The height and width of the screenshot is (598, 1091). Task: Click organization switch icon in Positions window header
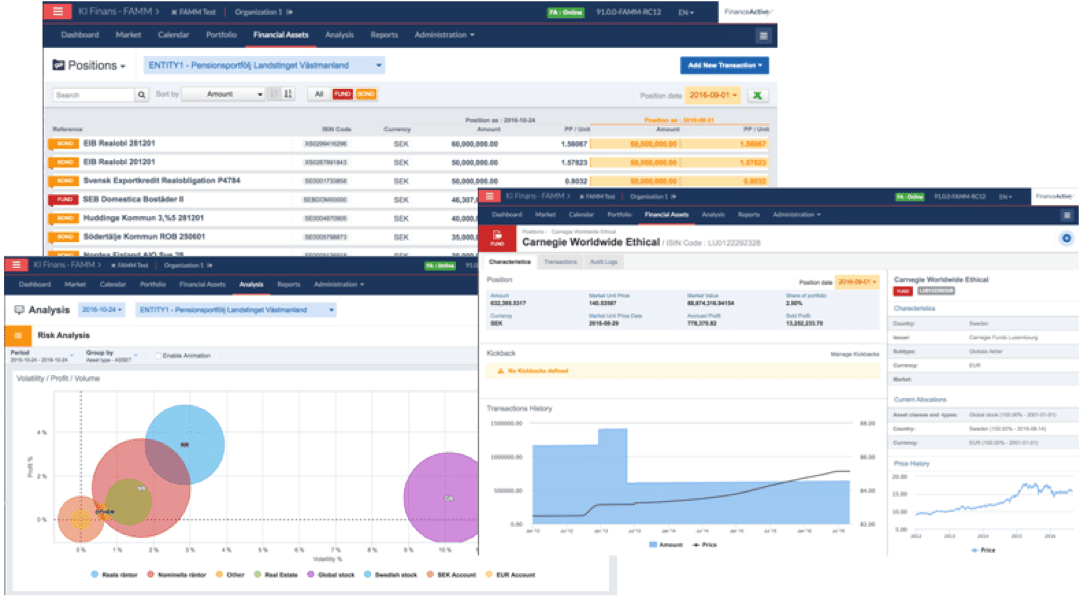289,12
